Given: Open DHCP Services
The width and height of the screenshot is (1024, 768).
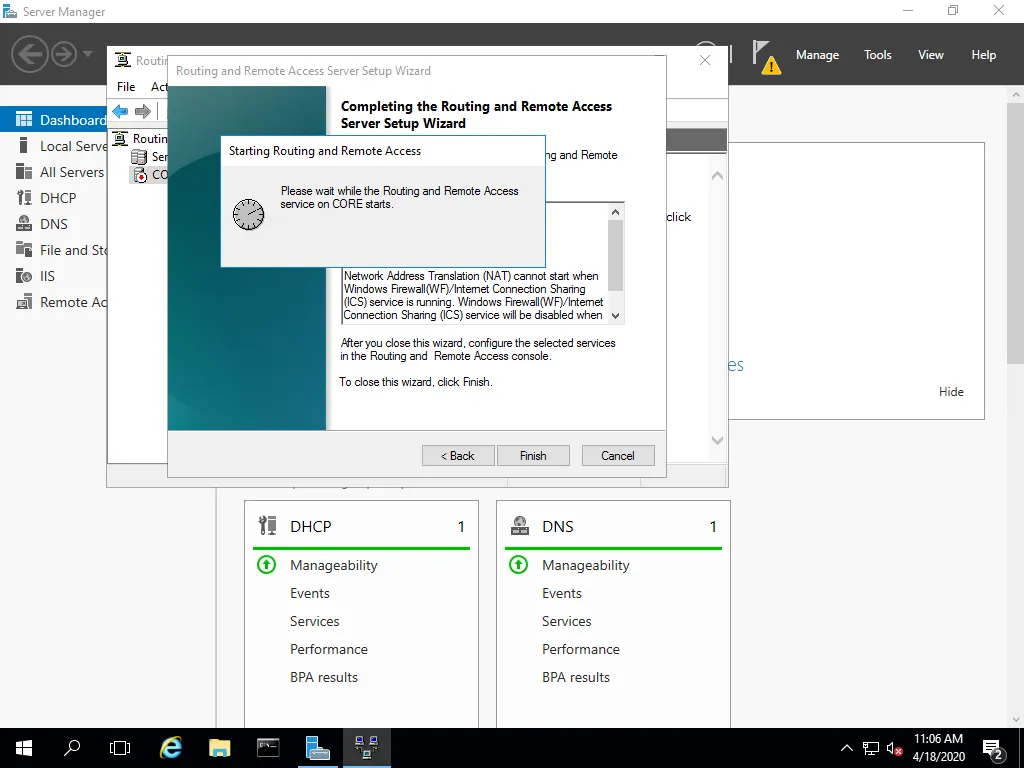Looking at the screenshot, I should coord(315,621).
